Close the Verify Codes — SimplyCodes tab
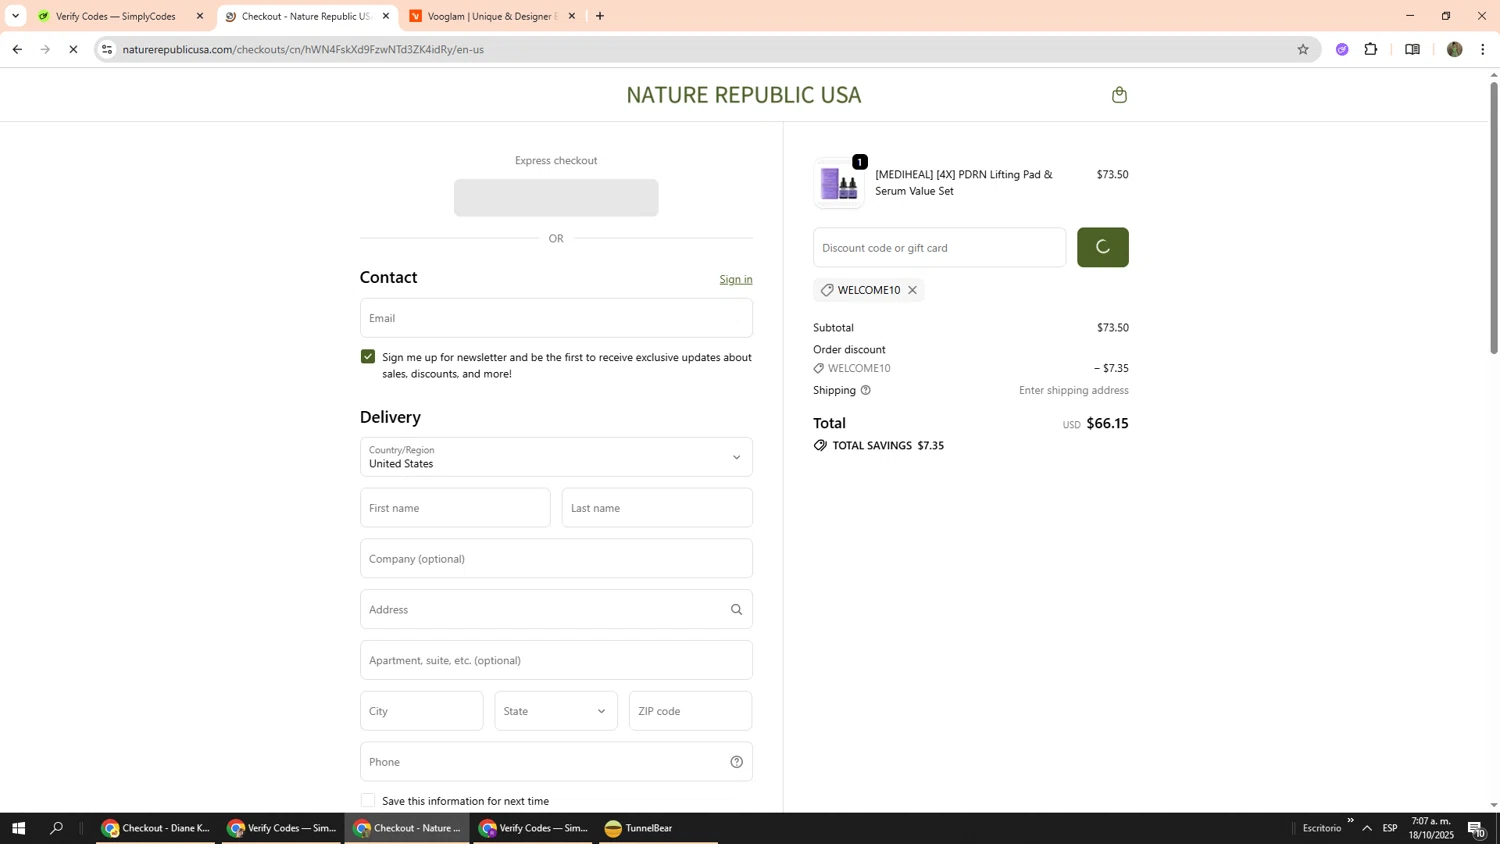Screen dimensions: 1500x844 pyautogui.click(x=200, y=16)
